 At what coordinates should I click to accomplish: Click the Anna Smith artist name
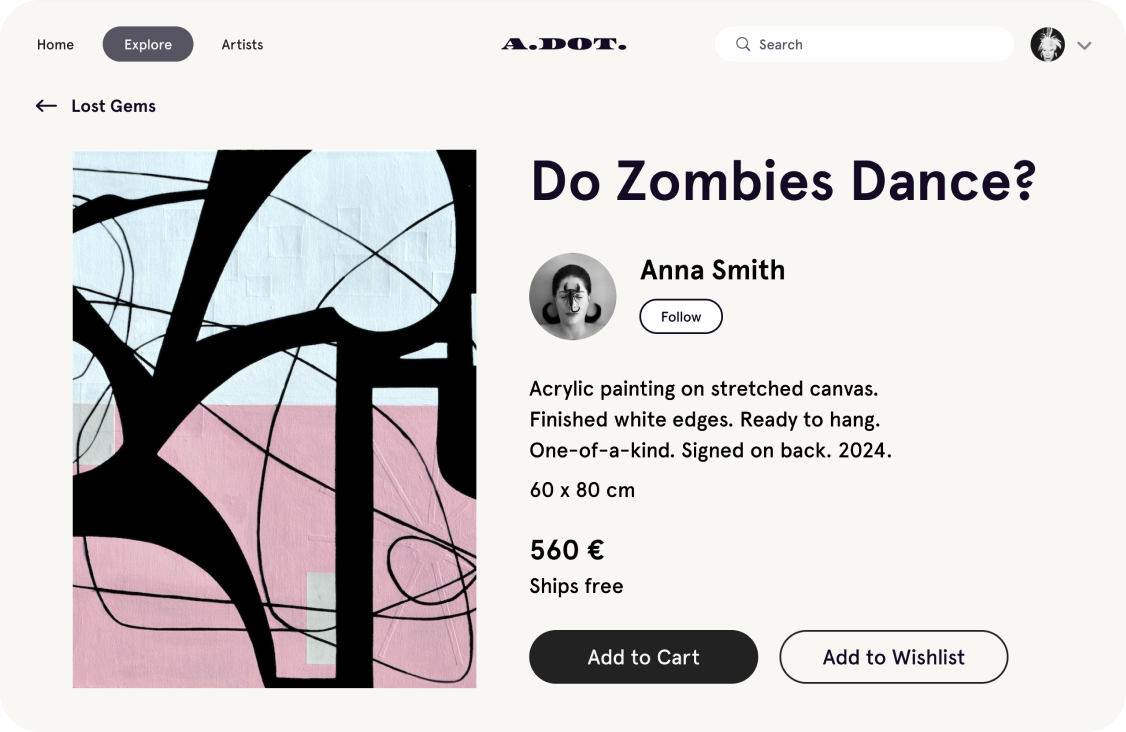point(712,270)
